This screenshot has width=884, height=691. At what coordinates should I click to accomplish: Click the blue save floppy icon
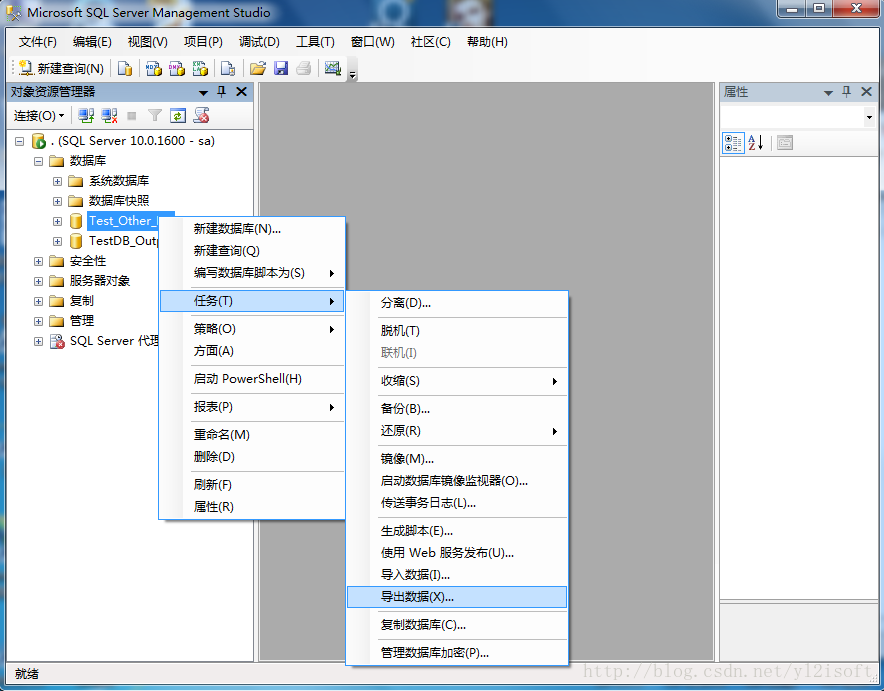[281, 68]
